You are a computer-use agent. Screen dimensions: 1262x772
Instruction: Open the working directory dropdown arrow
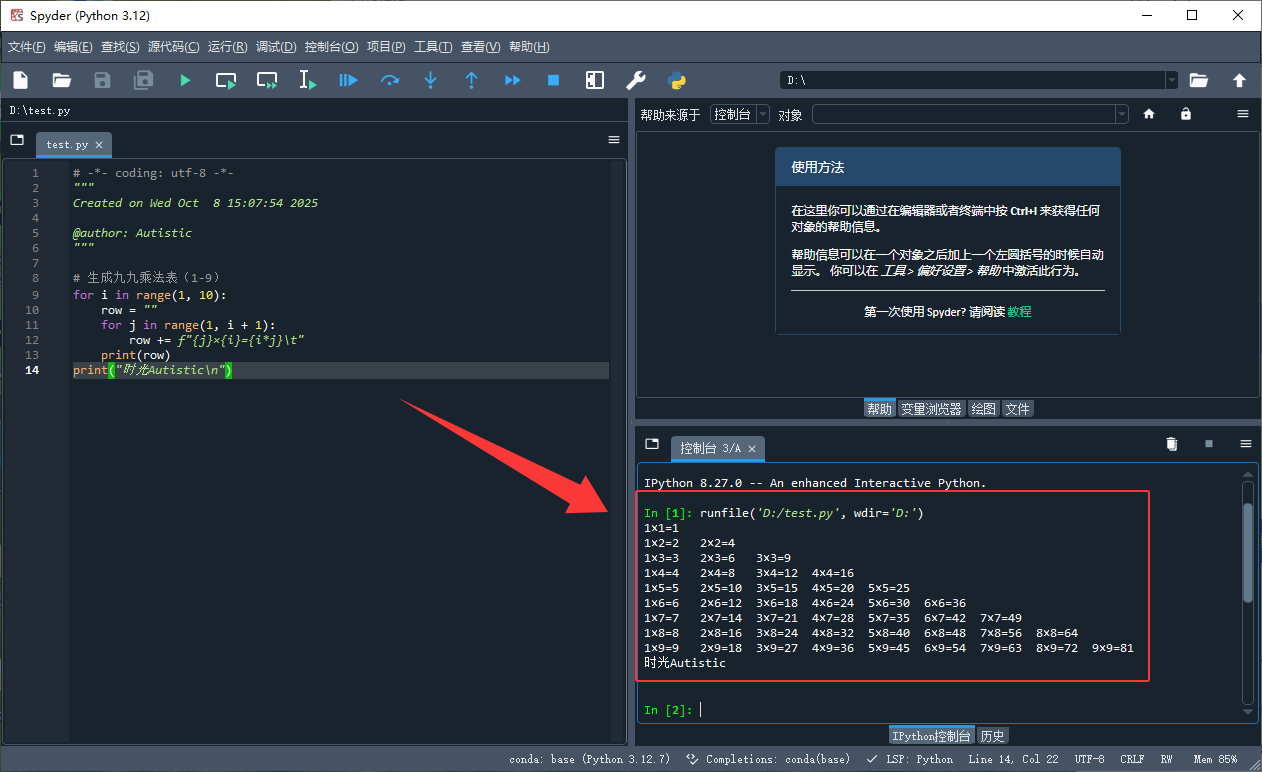1170,79
